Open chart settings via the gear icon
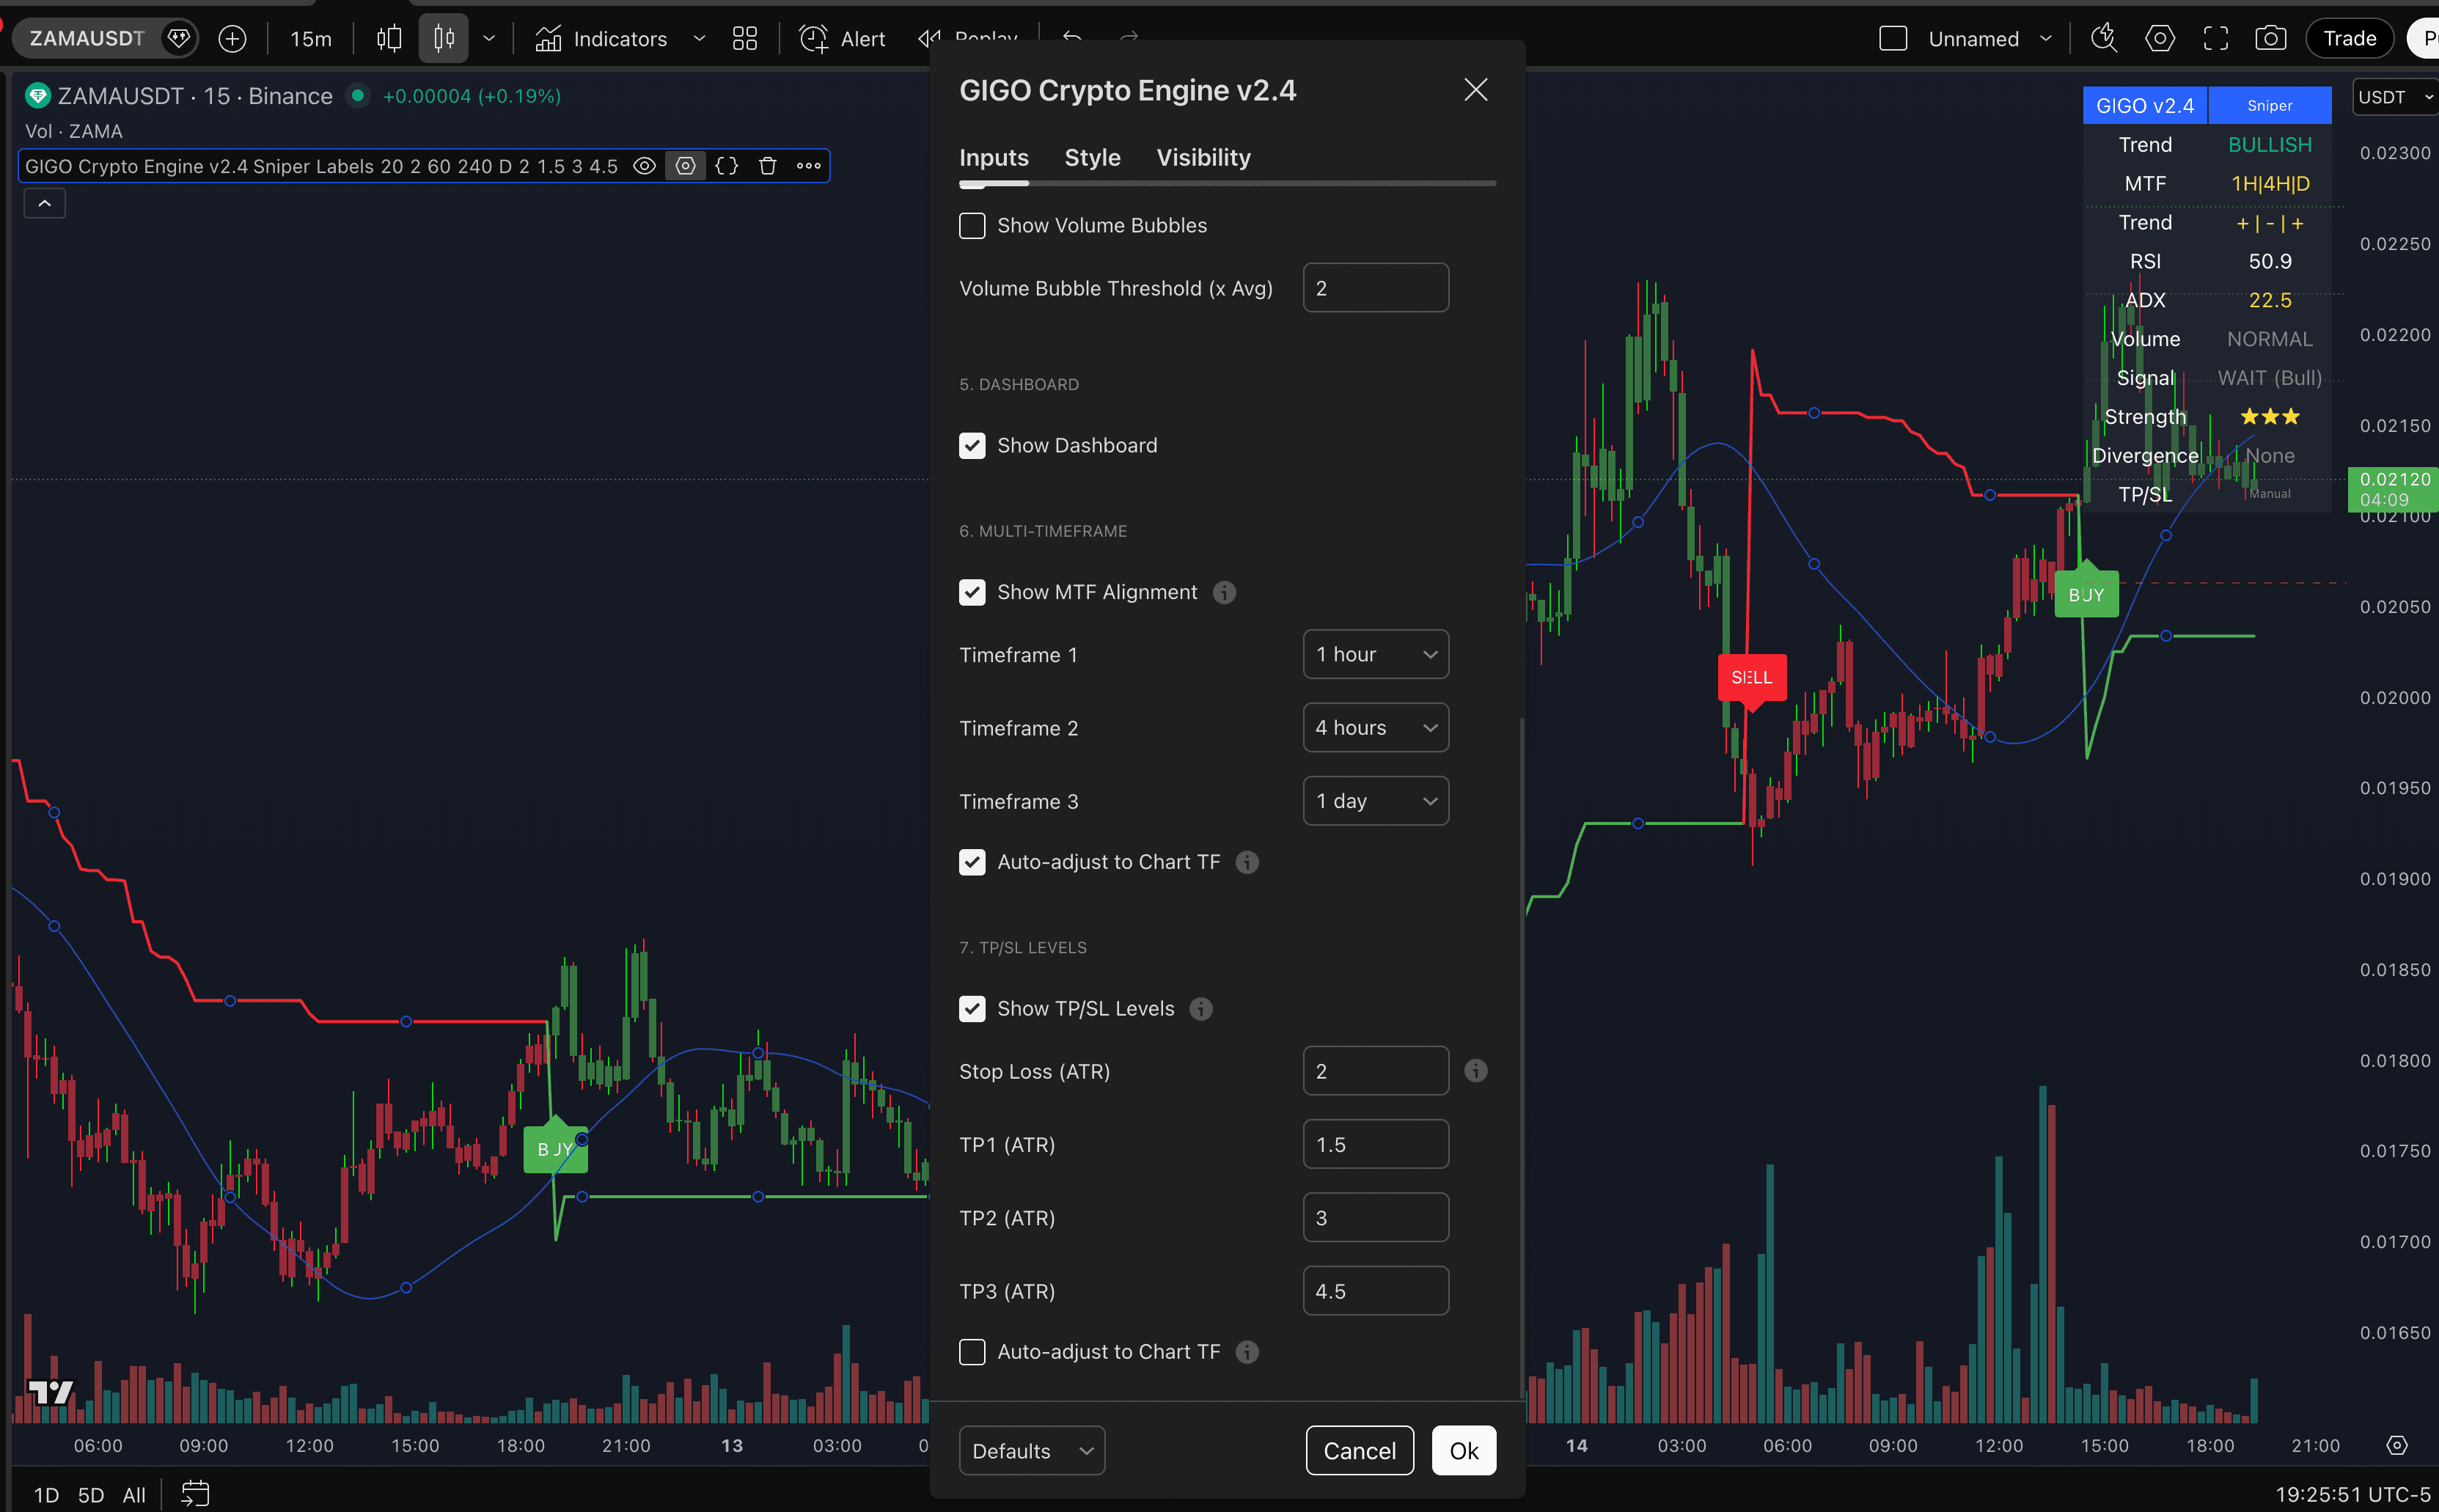The image size is (2439, 1512). (x=2159, y=38)
